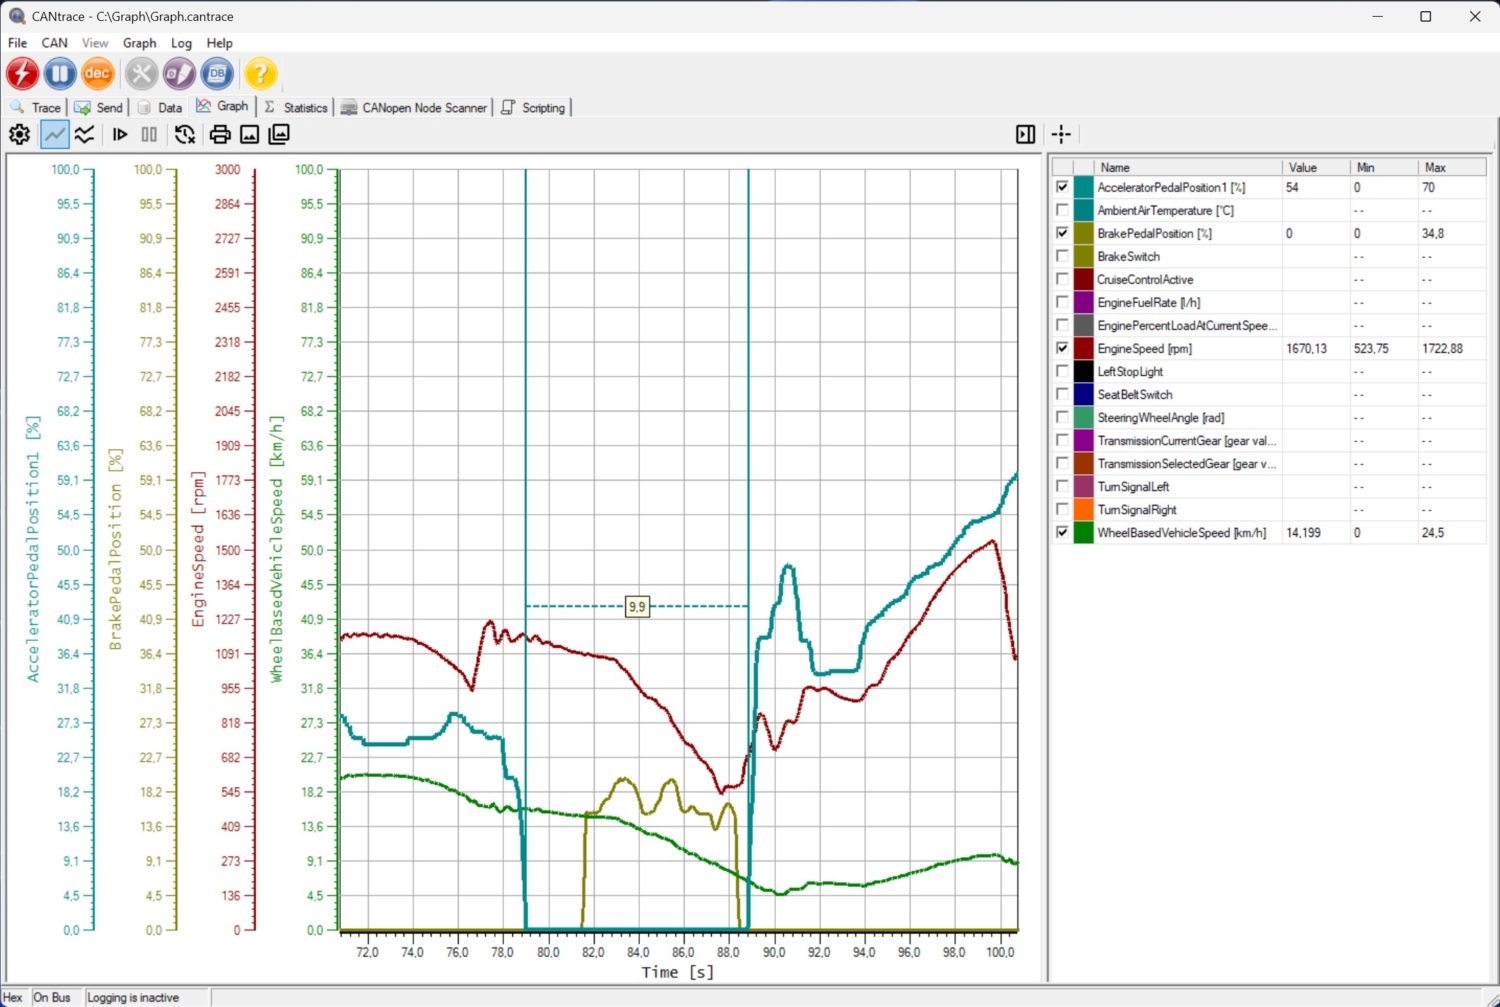
Task: Save the graph image icon
Action: pyautogui.click(x=249, y=134)
